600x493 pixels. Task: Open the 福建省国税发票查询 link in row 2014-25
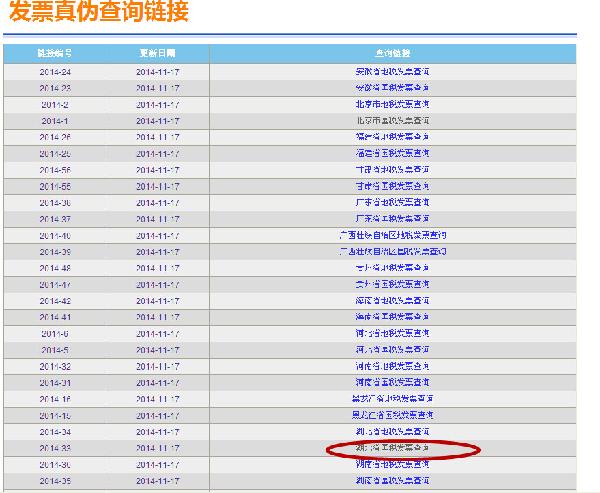(392, 153)
